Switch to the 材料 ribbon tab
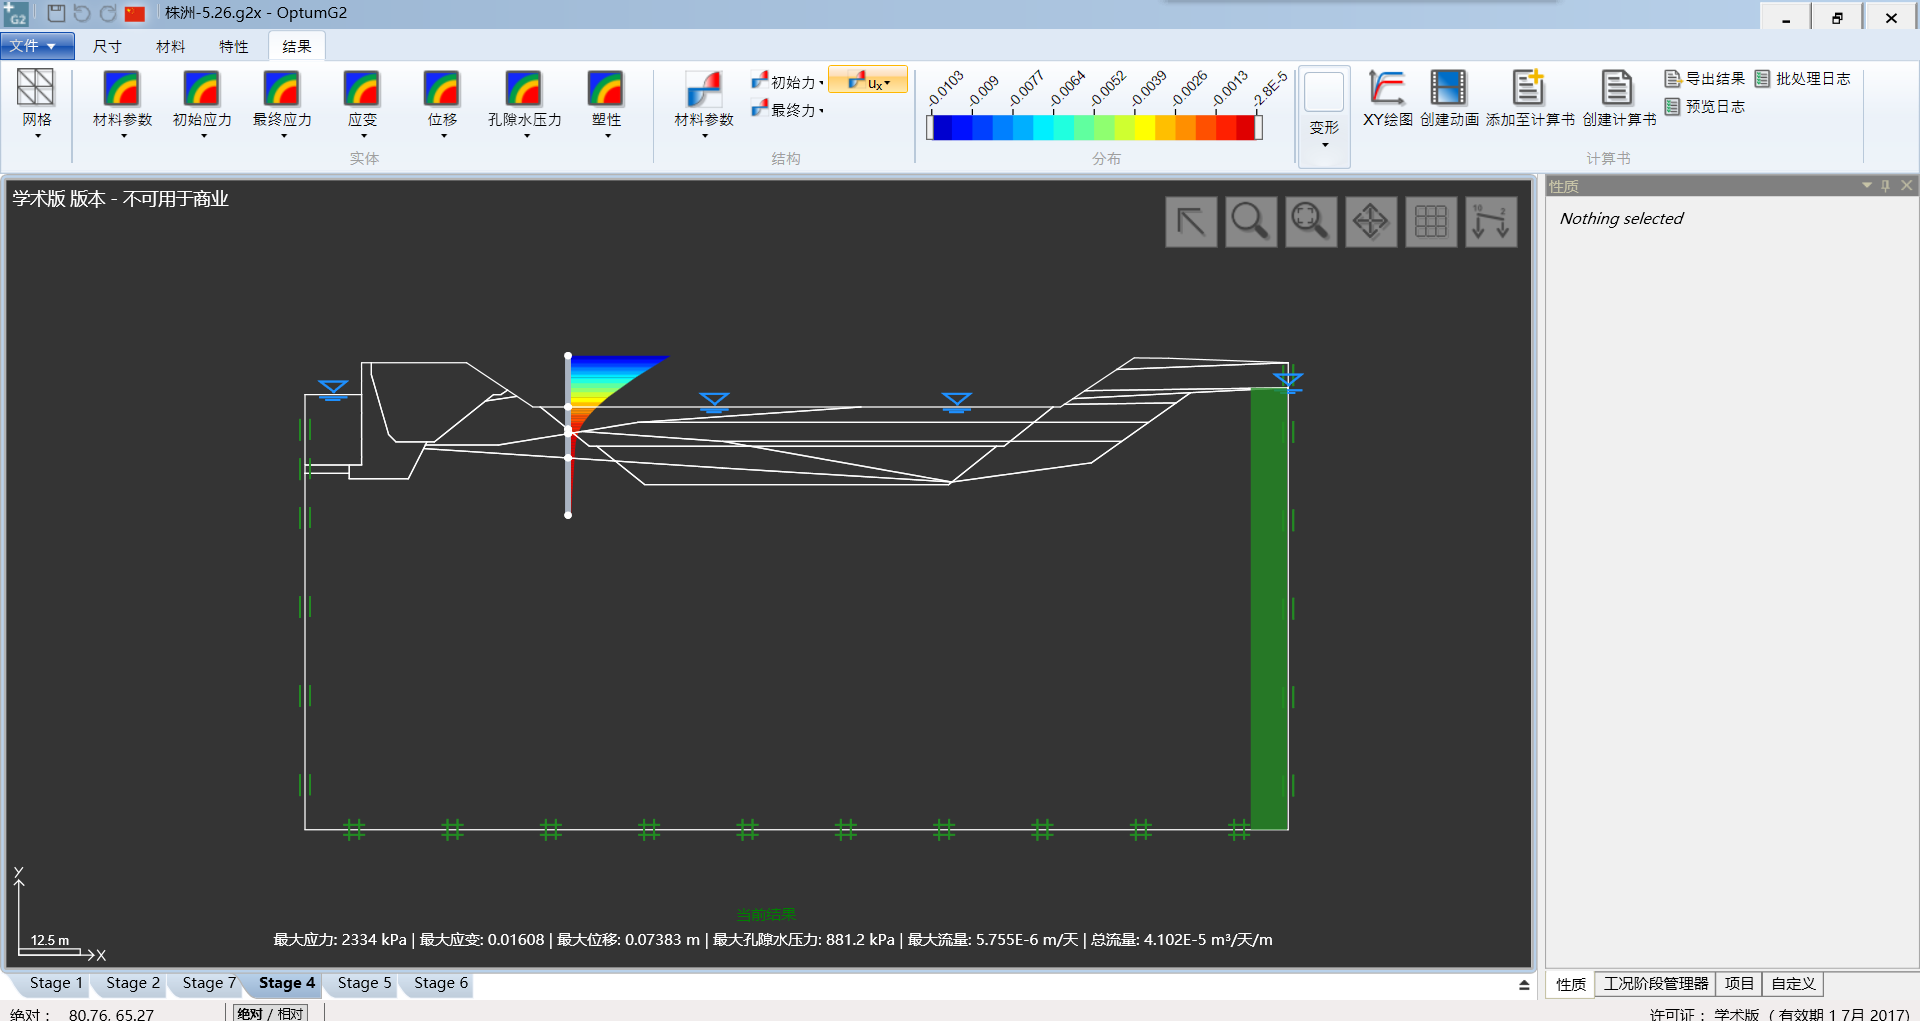The image size is (1920, 1021). tap(170, 46)
